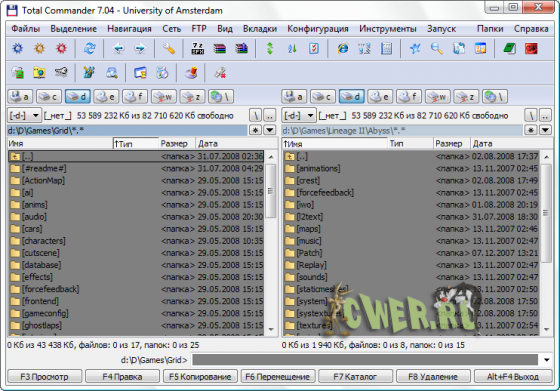Click the blue gear toolbar icon
The width and height of the screenshot is (560, 391).
(x=18, y=48)
